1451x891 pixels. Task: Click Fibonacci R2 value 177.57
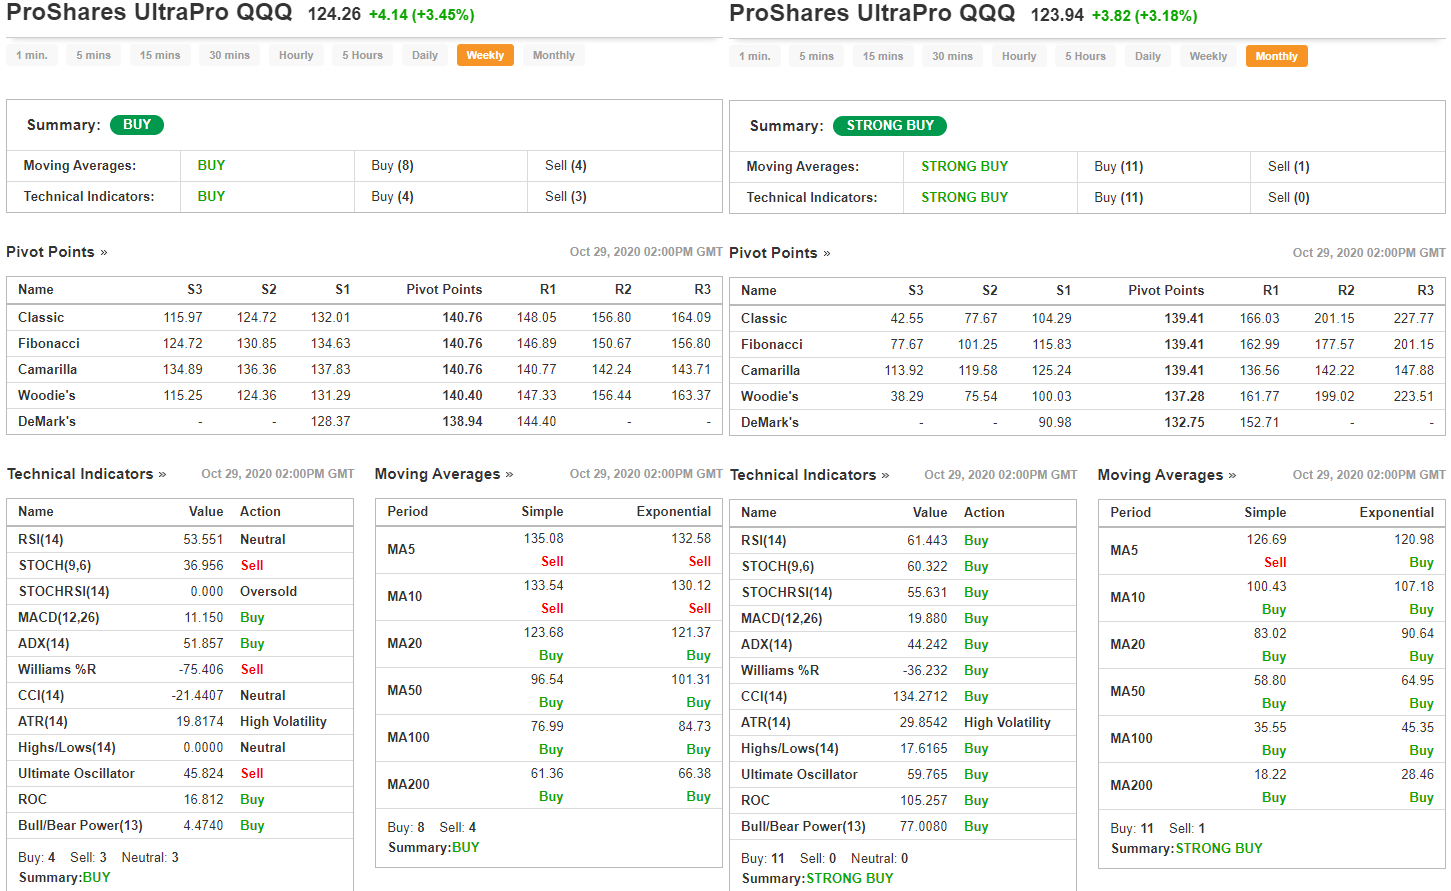click(1334, 344)
